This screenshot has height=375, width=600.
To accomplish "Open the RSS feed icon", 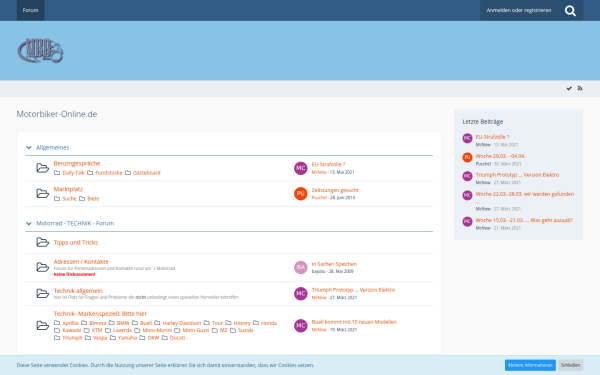I will (580, 88).
